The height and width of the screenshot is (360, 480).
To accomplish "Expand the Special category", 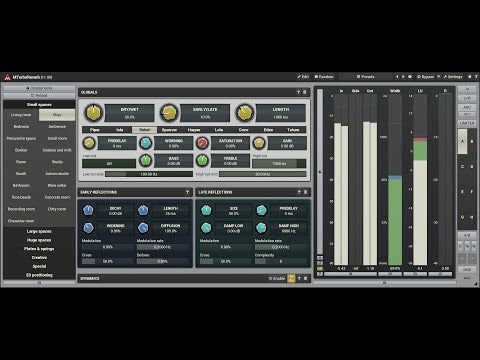I will point(39,266).
